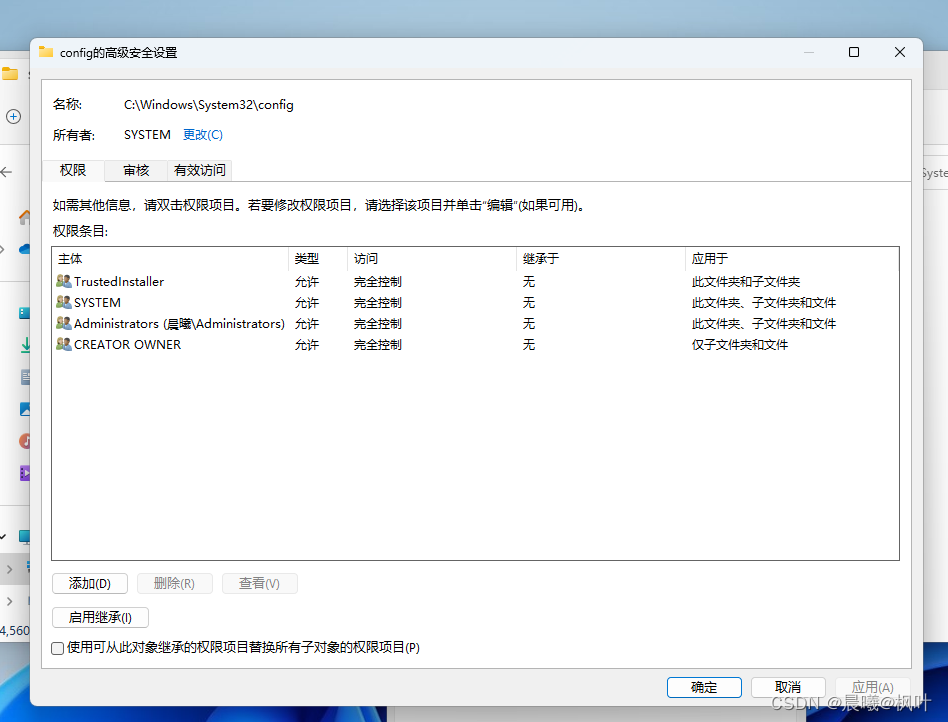Open the Pictures icon in the Explorer sidebar
This screenshot has width=948, height=722.
25,409
